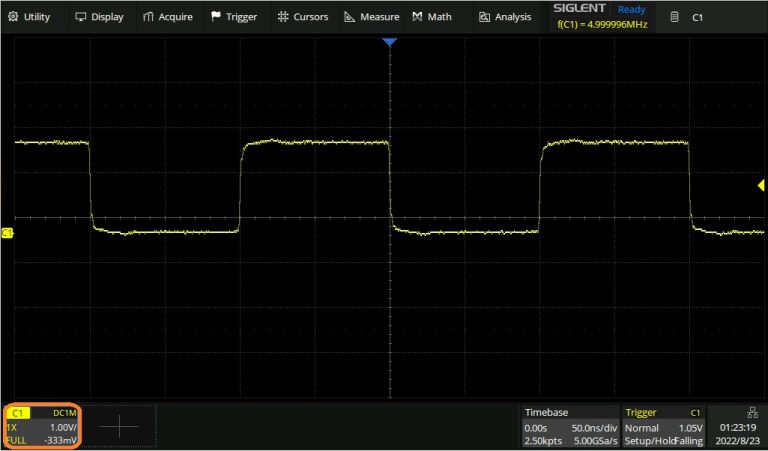Open the Trigger menu
Screen dimensions: 768x451
tap(234, 17)
